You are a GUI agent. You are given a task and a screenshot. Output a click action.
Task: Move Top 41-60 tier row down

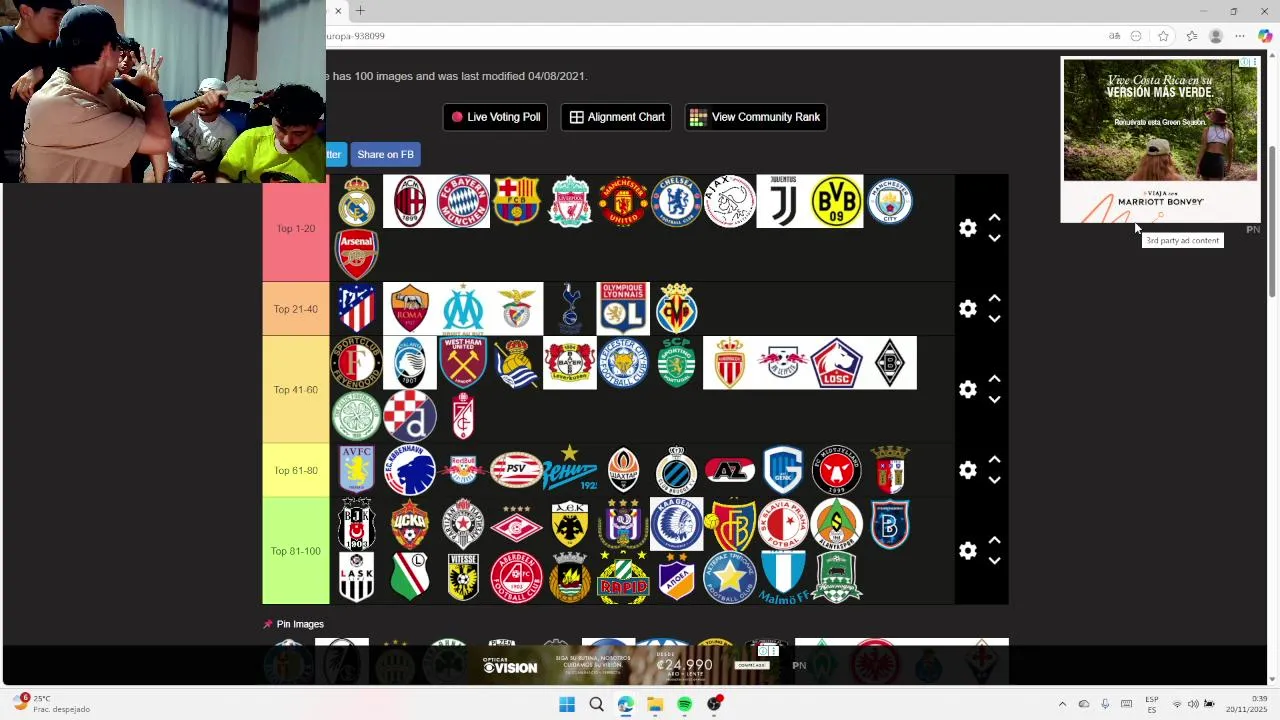click(x=994, y=400)
